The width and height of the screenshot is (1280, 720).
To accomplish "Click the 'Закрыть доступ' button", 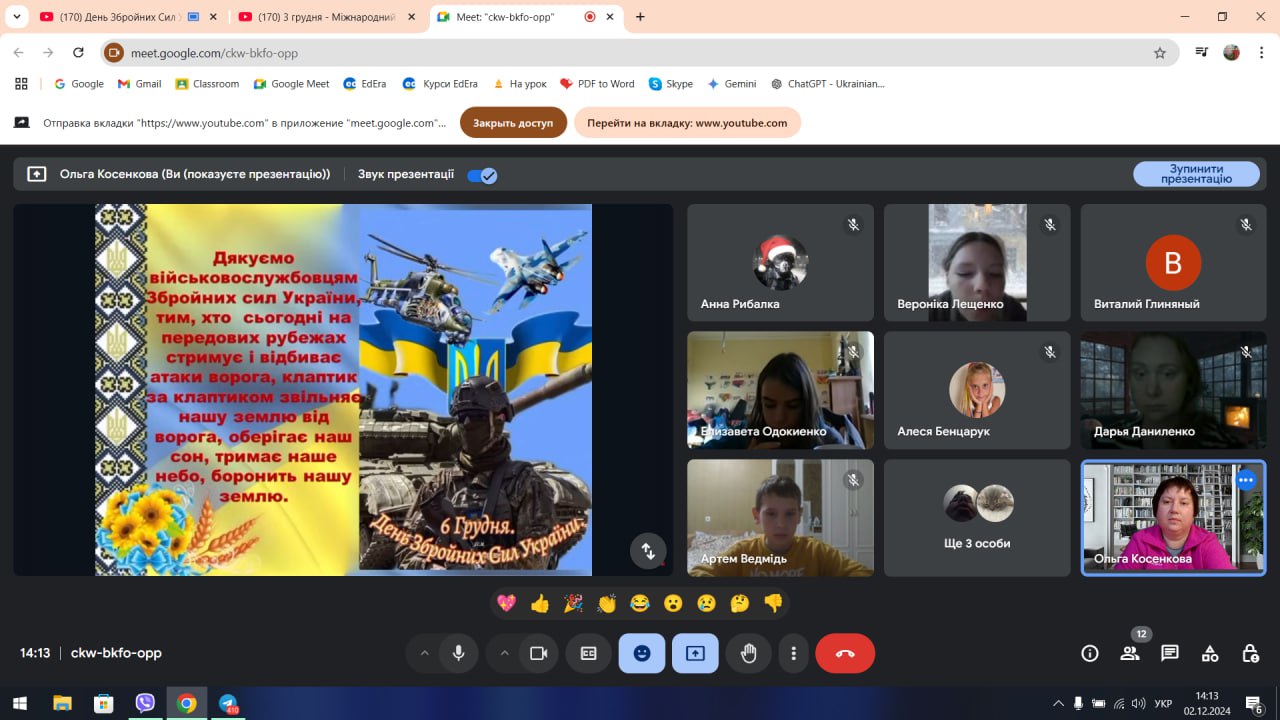I will [x=513, y=123].
